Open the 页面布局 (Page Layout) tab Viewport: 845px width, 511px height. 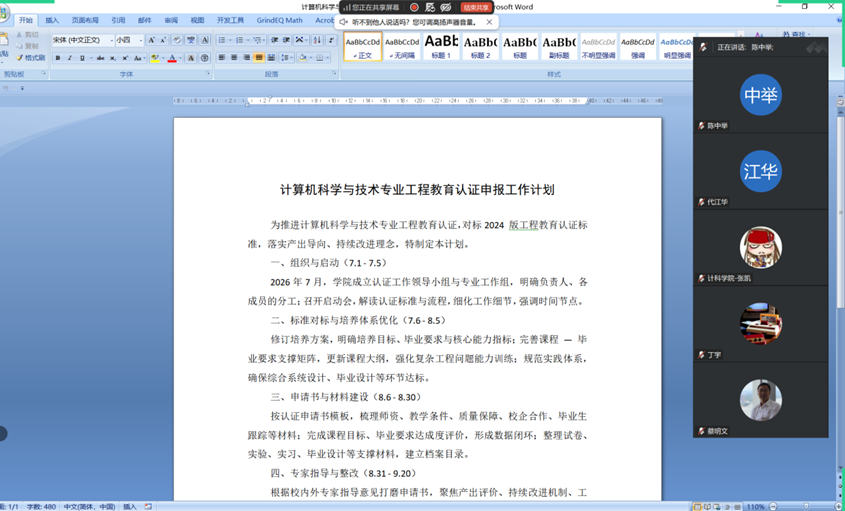coord(85,20)
